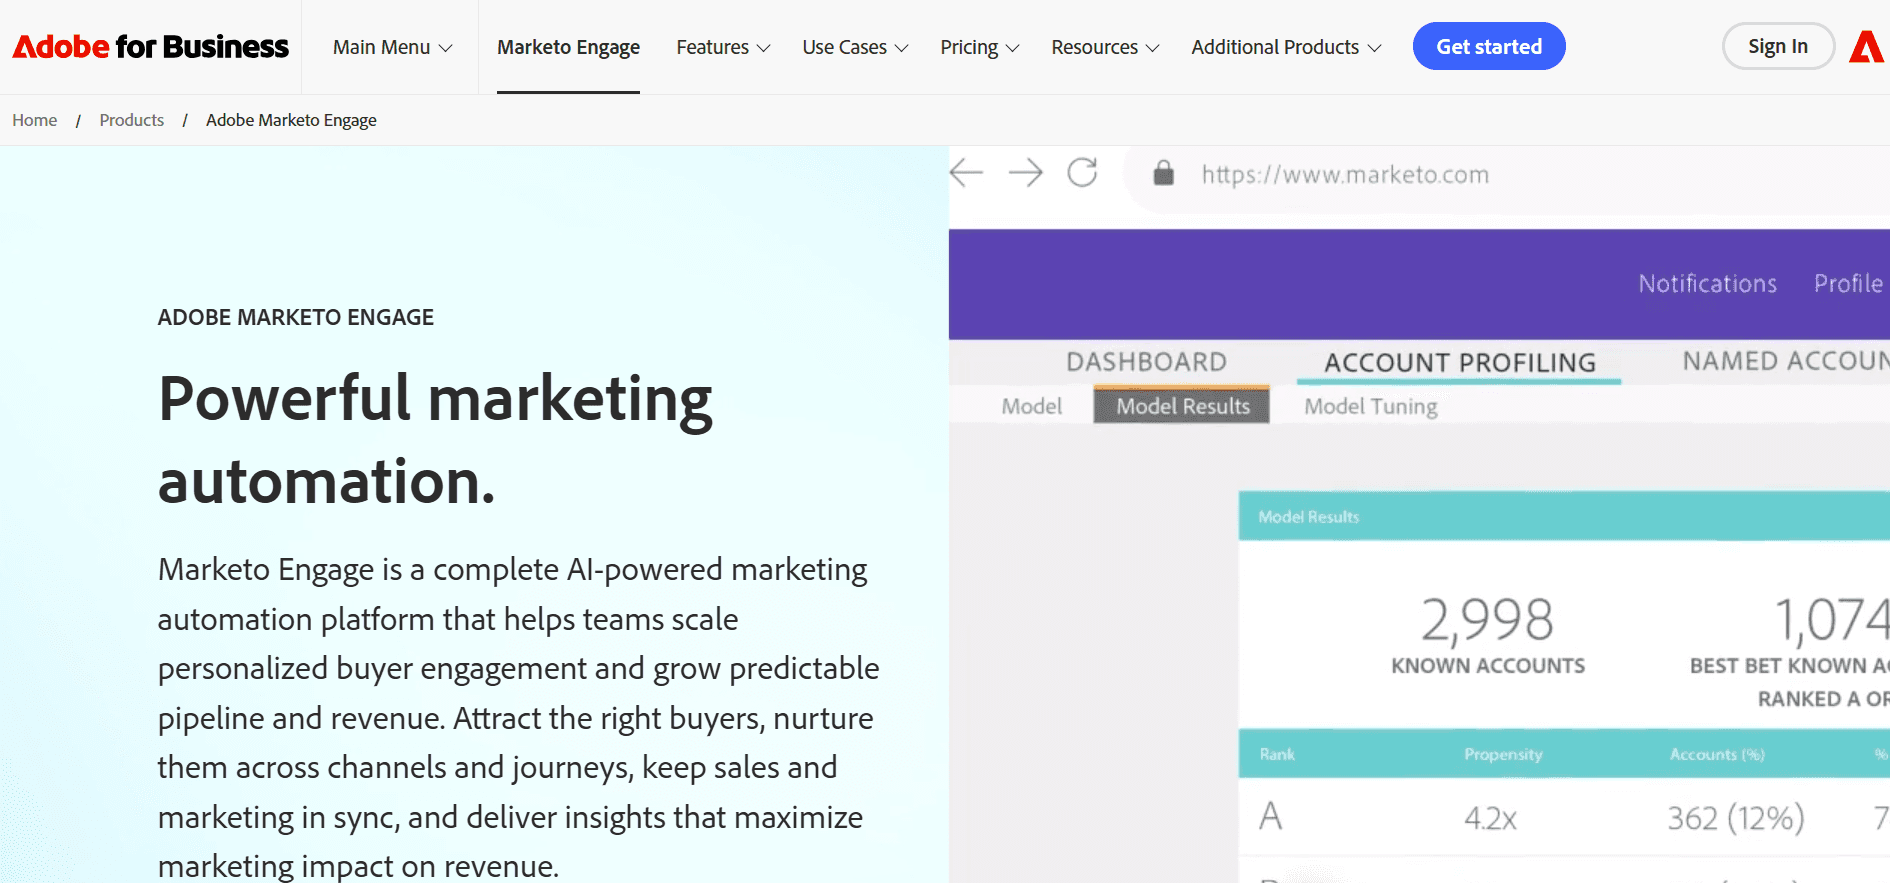The height and width of the screenshot is (883, 1890).
Task: Open the Adobe red logo icon
Action: click(1868, 46)
